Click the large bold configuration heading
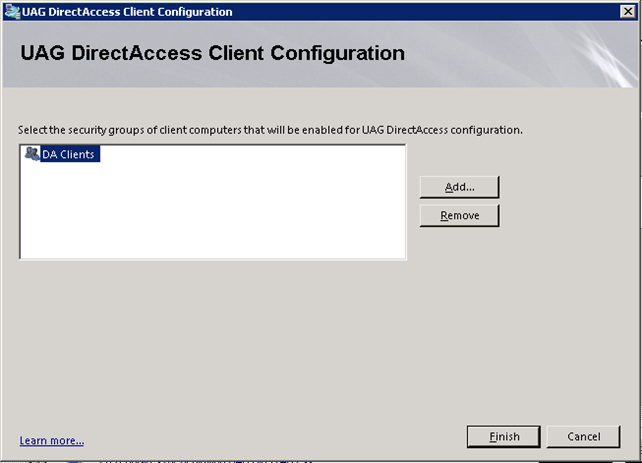 [212, 53]
